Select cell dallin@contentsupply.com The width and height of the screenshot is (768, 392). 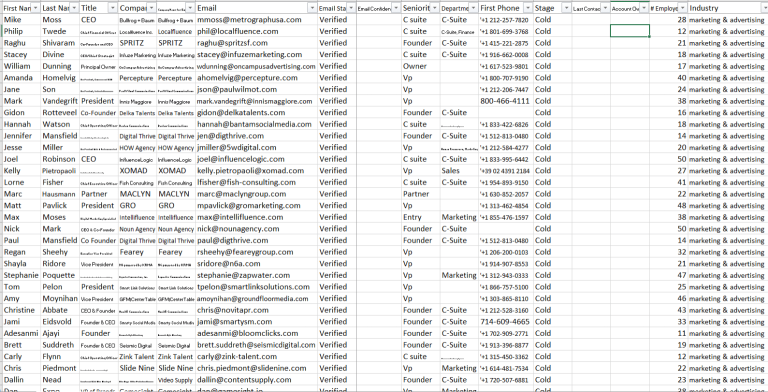[x=257, y=380]
